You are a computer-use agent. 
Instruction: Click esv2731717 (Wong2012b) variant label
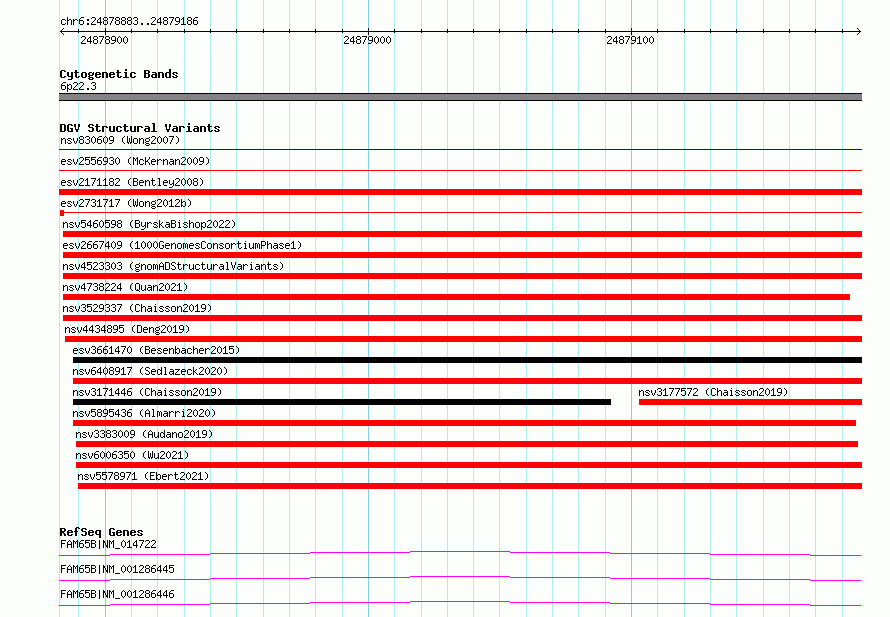point(126,203)
